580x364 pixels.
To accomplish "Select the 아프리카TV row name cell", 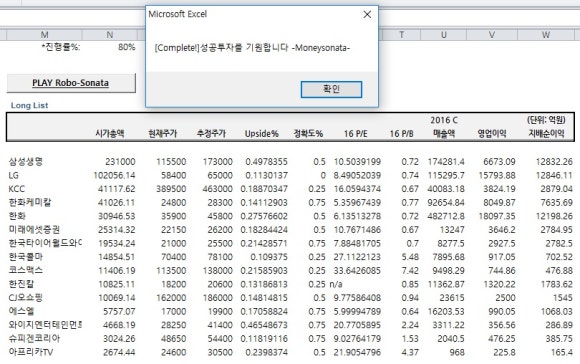I will pos(30,352).
